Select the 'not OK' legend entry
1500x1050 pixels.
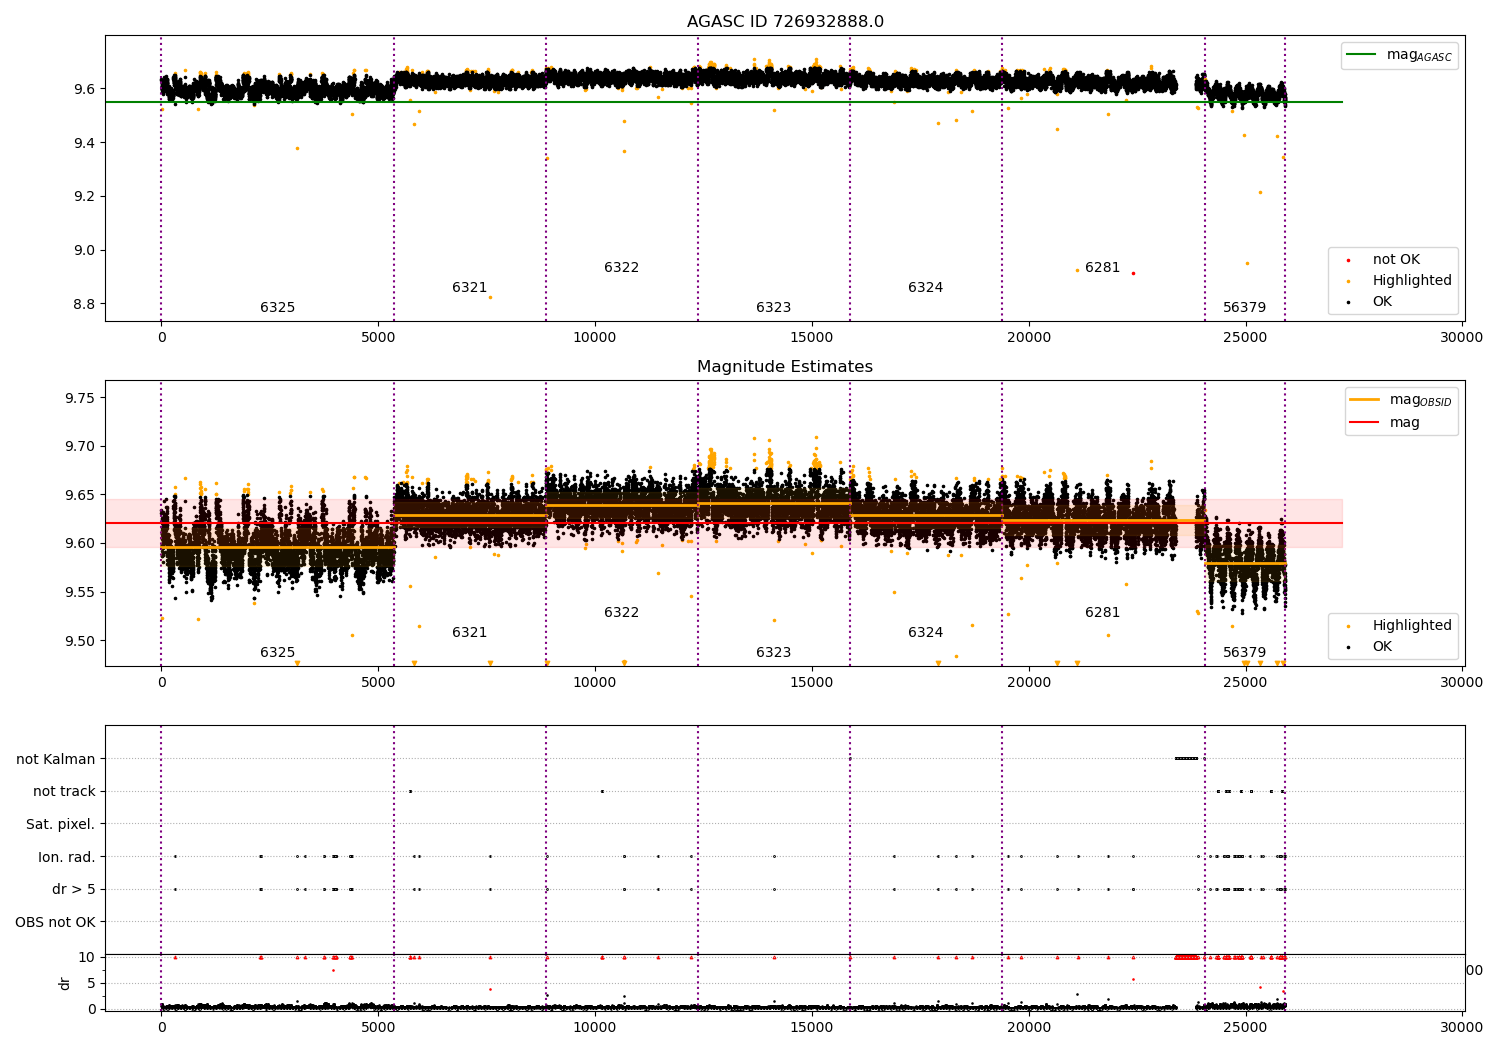pyautogui.click(x=1396, y=260)
